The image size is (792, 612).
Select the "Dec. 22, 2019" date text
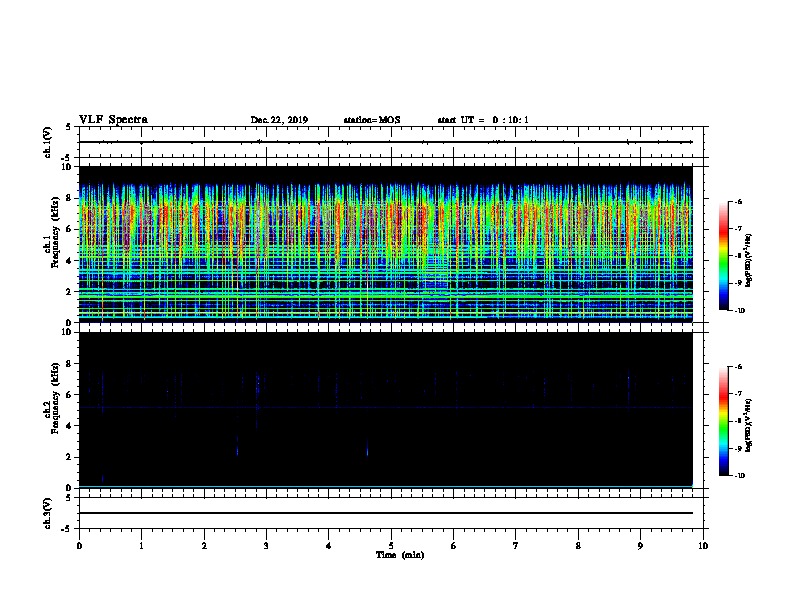279,120
